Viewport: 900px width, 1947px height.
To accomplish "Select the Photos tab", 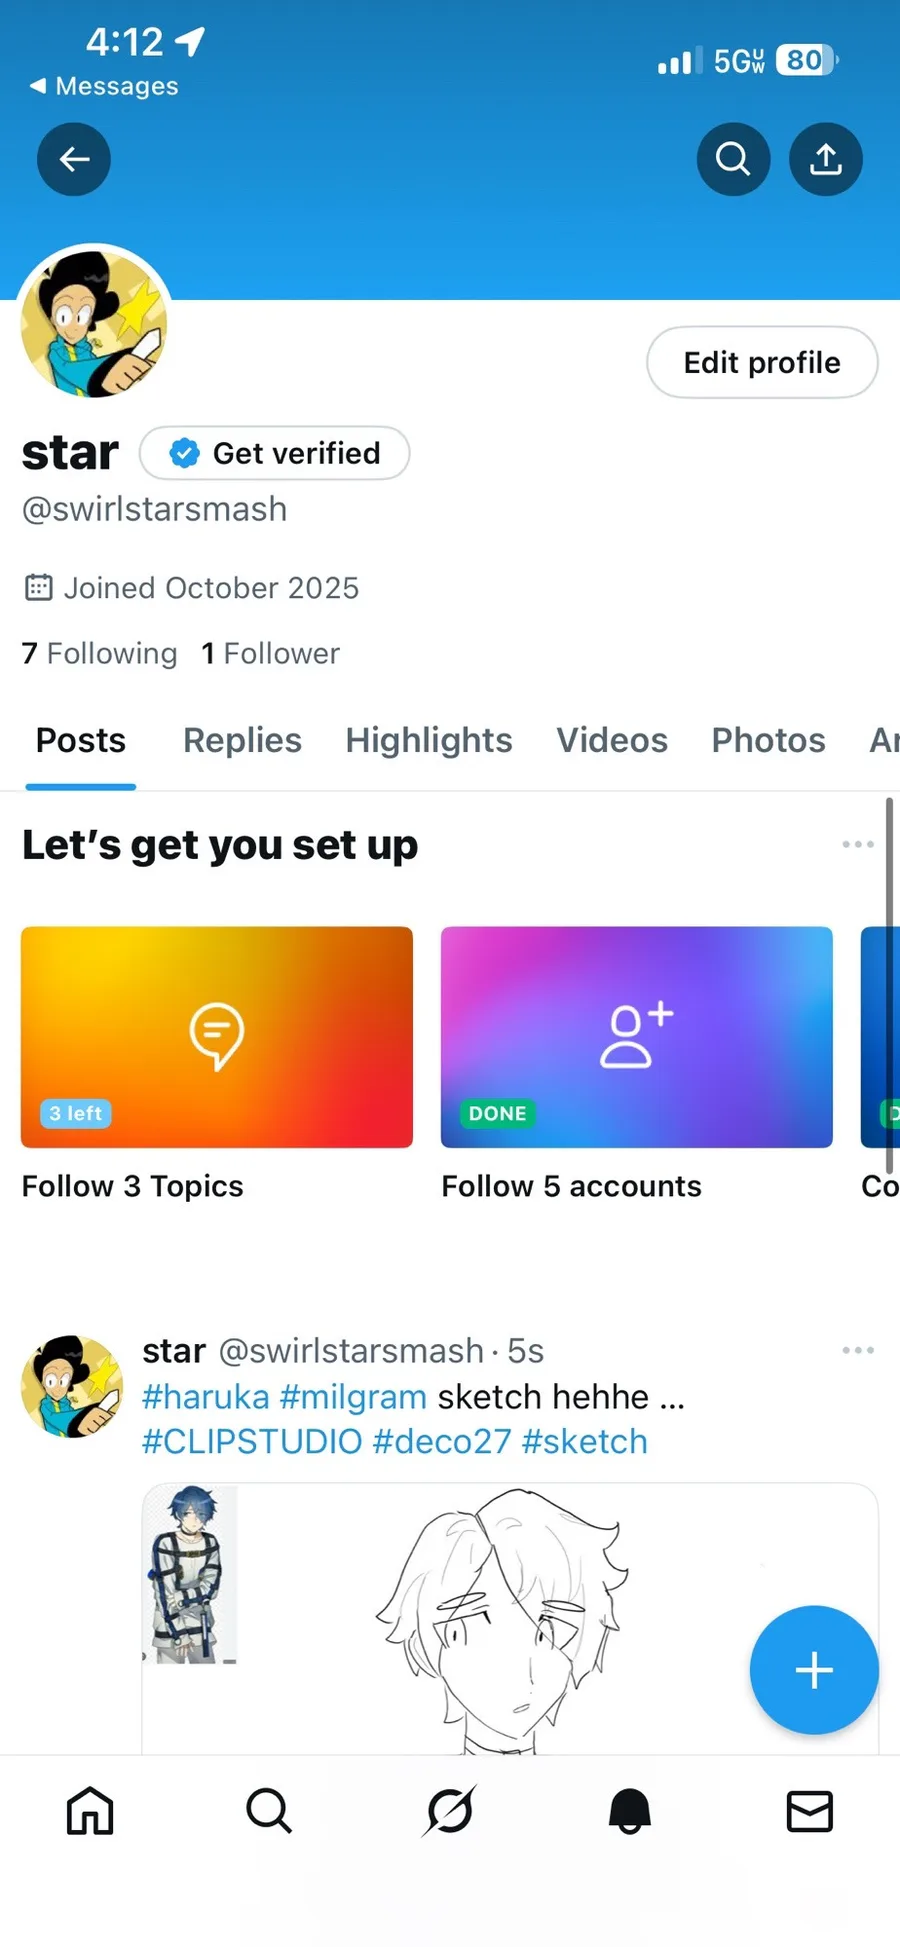I will tap(768, 740).
